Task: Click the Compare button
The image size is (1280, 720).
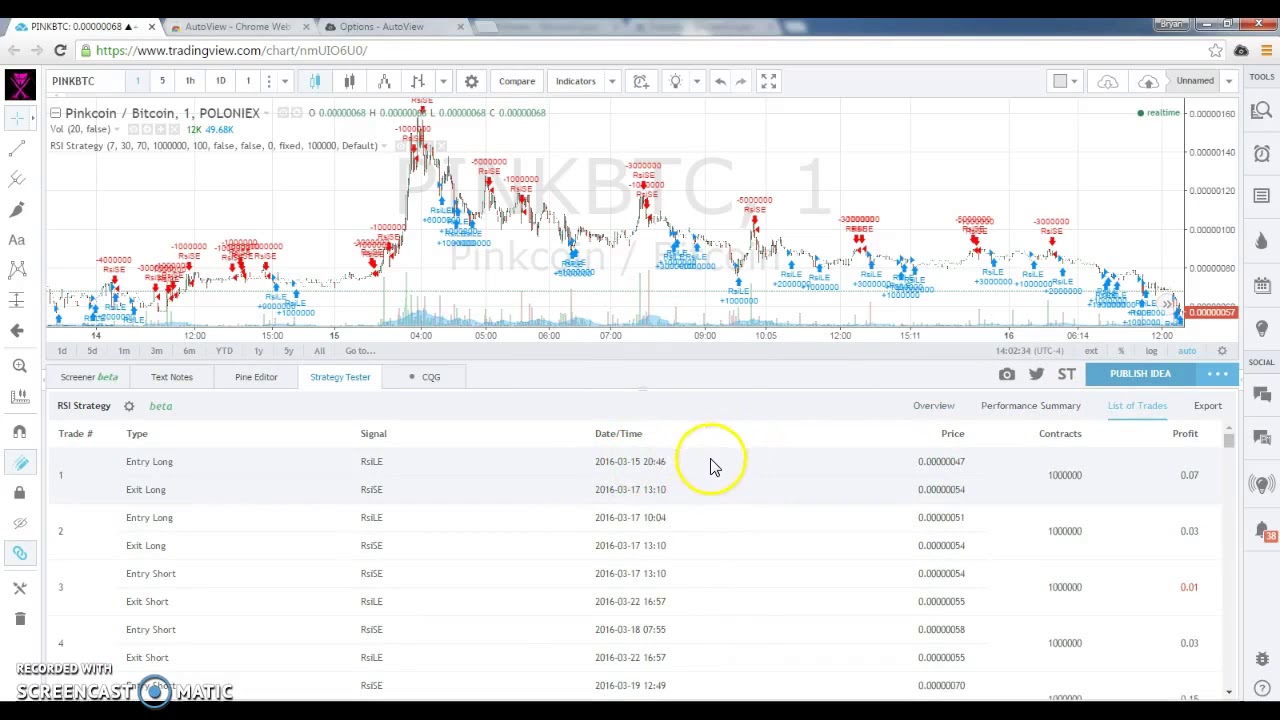Action: point(517,81)
